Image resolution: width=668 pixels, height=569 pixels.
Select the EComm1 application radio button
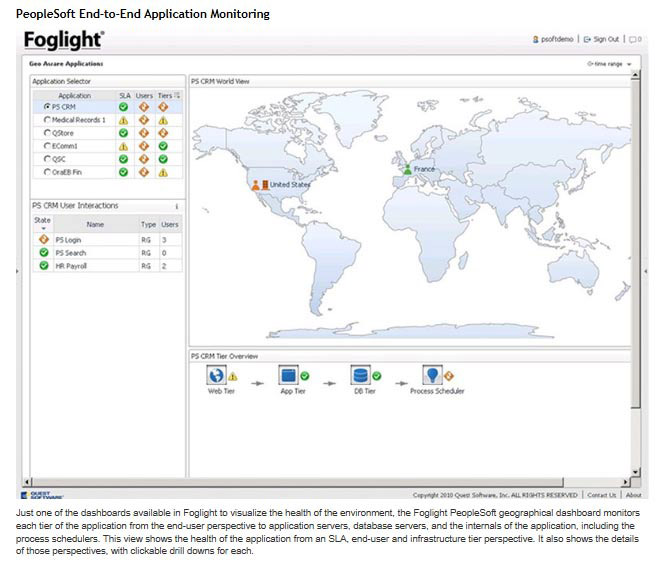click(x=47, y=146)
